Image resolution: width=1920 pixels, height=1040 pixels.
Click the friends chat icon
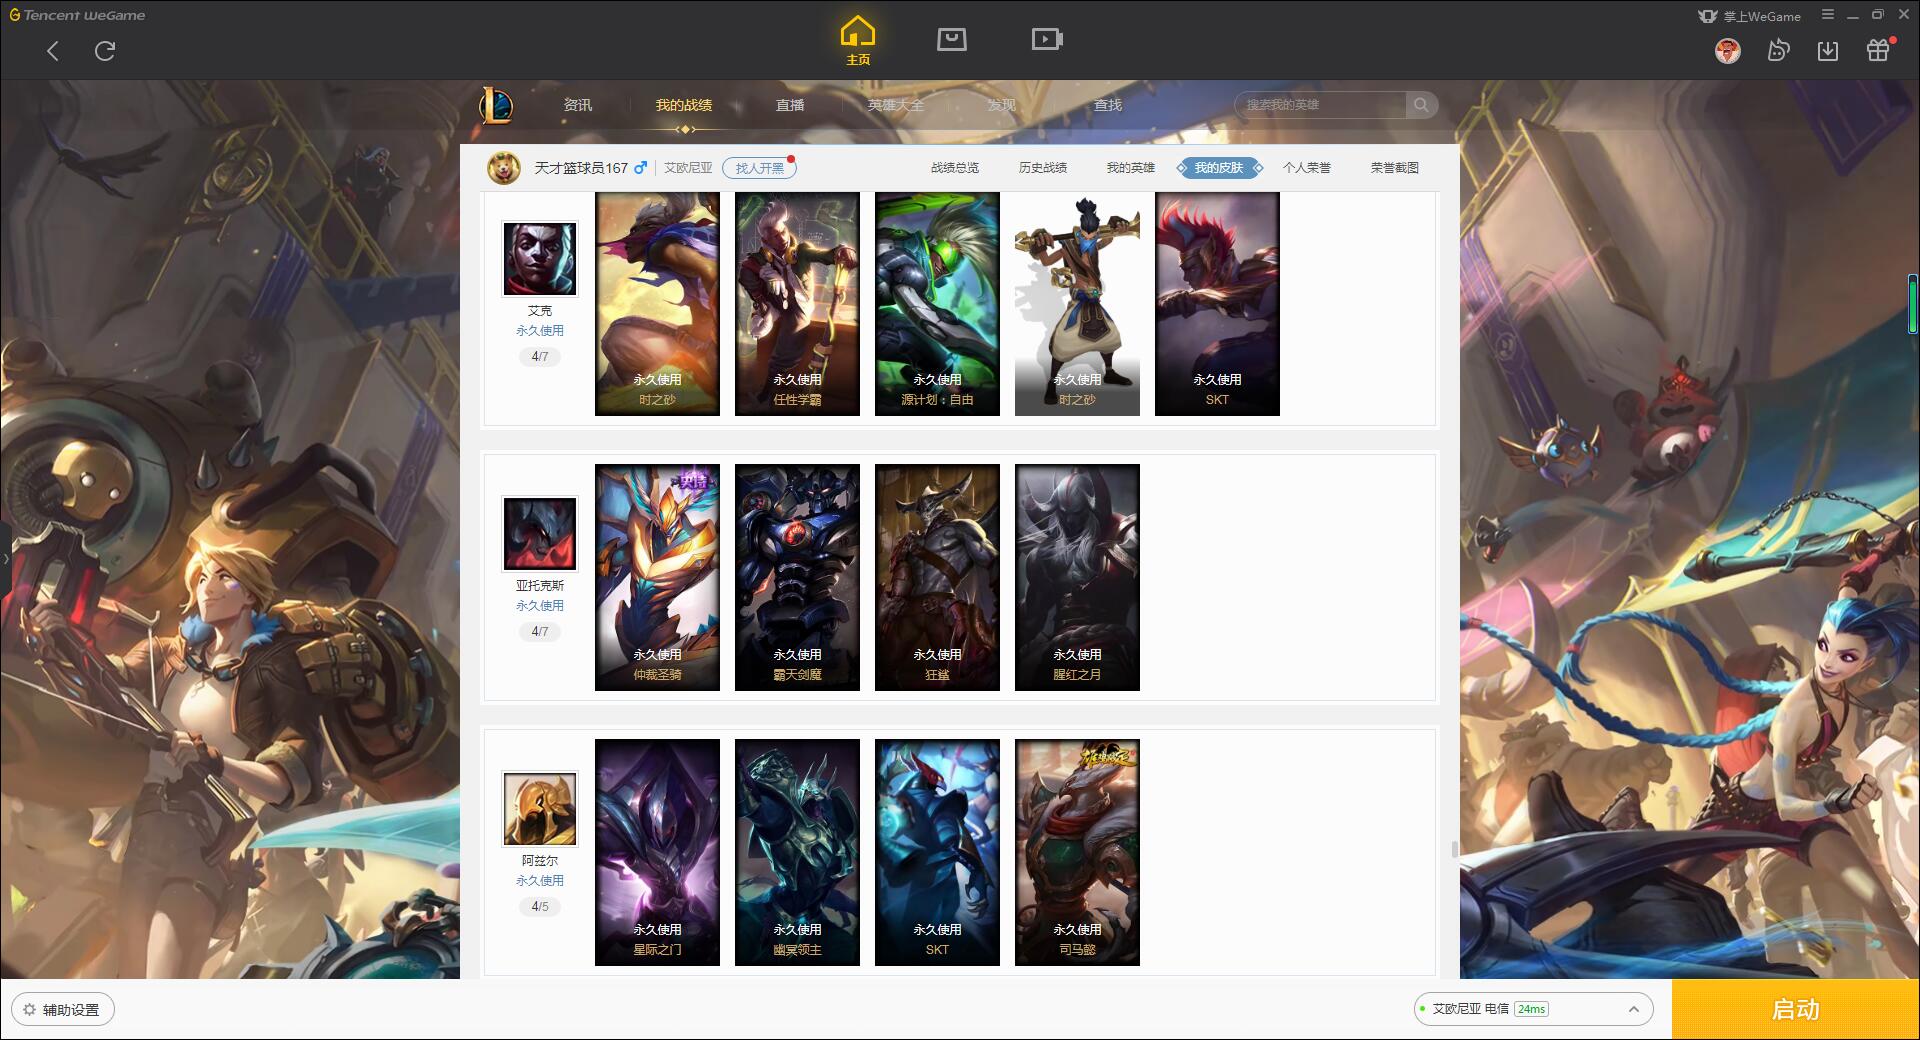[1778, 51]
